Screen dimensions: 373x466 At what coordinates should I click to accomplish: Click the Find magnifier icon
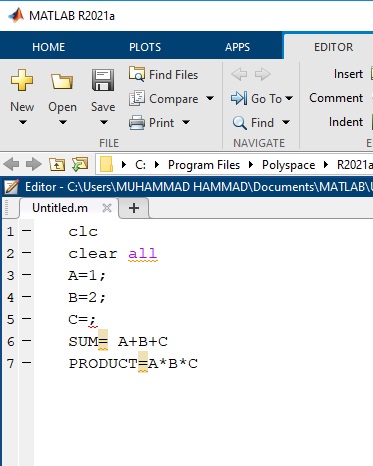coord(239,123)
